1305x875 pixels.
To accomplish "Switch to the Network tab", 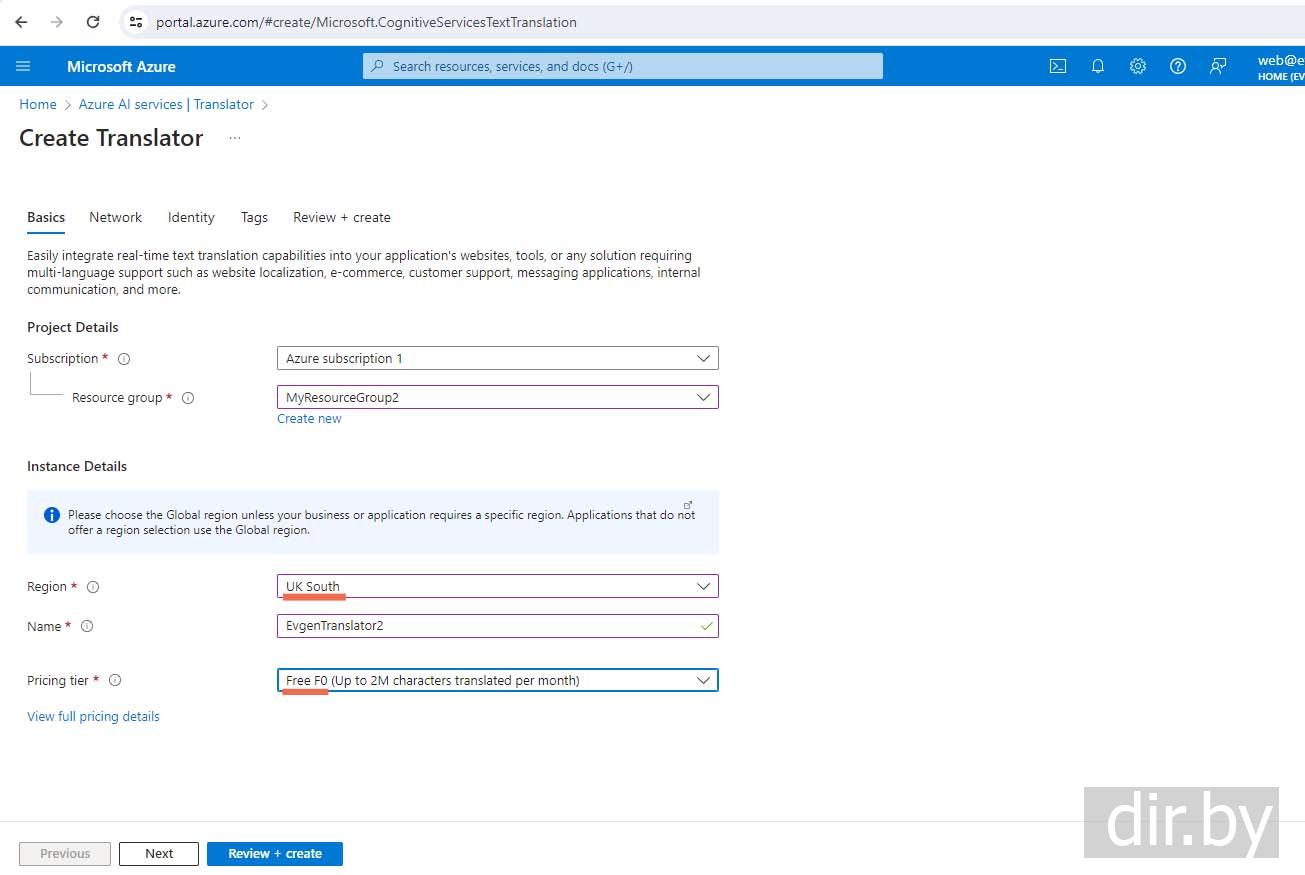I will (115, 217).
